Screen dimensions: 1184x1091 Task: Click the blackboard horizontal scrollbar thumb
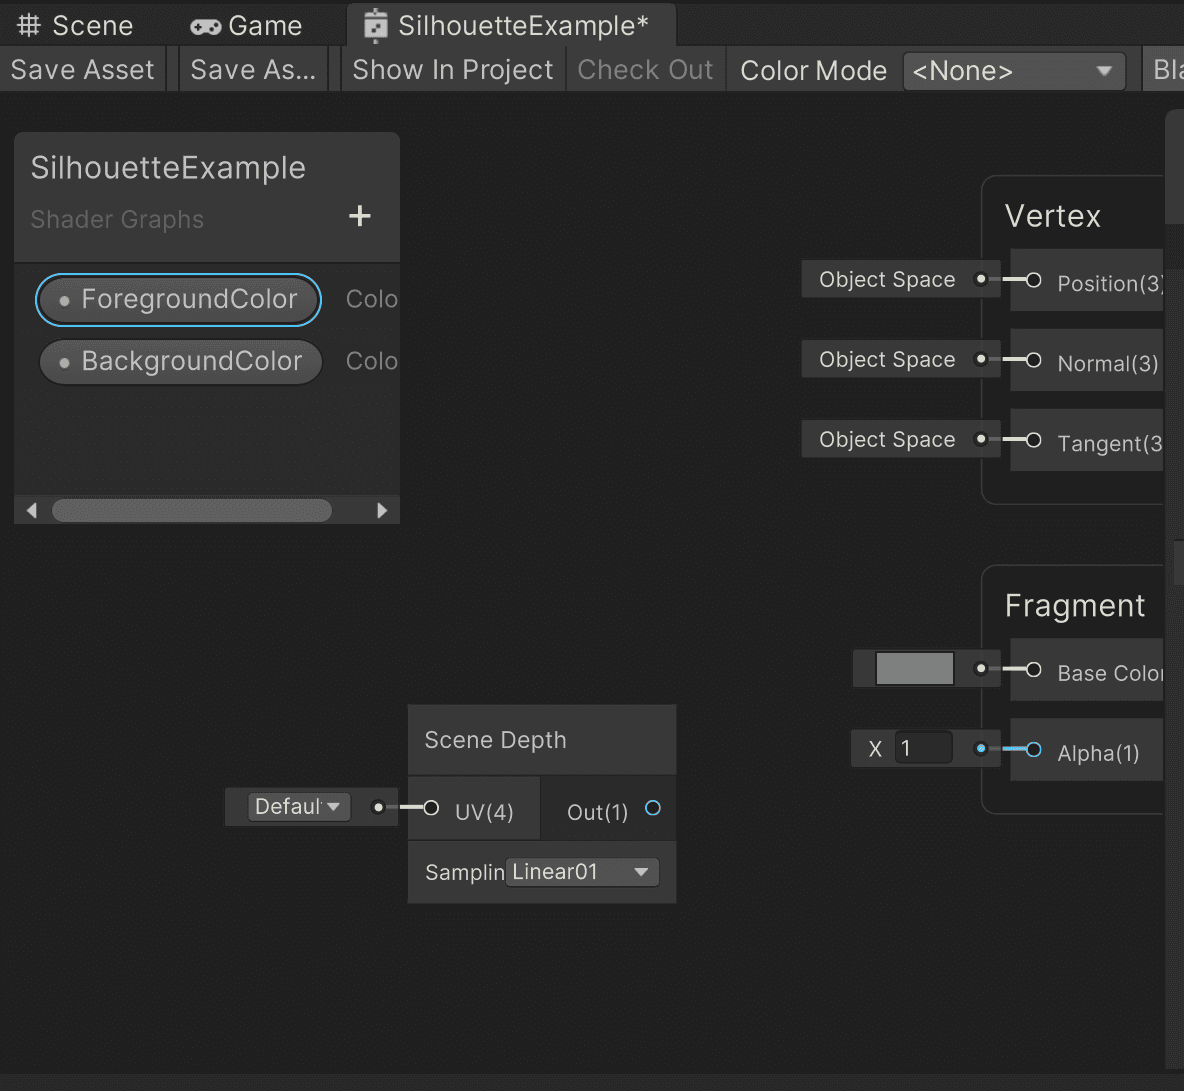192,510
